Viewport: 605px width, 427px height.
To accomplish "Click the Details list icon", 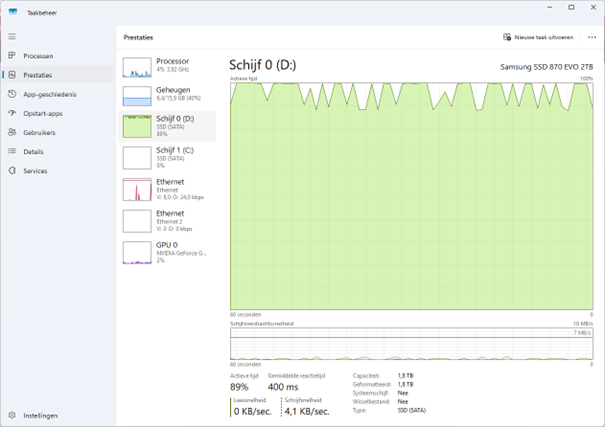I will [12, 151].
